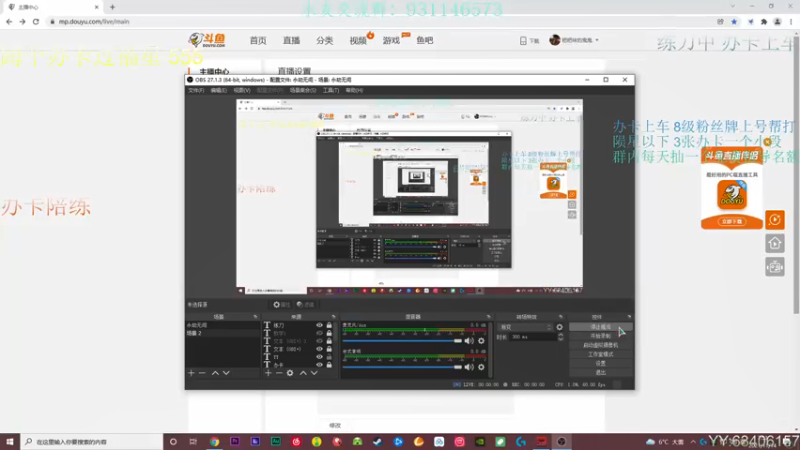Image resolution: width=800 pixels, height=450 pixels.
Task: Open source properties gear under the sources list
Action: point(290,373)
